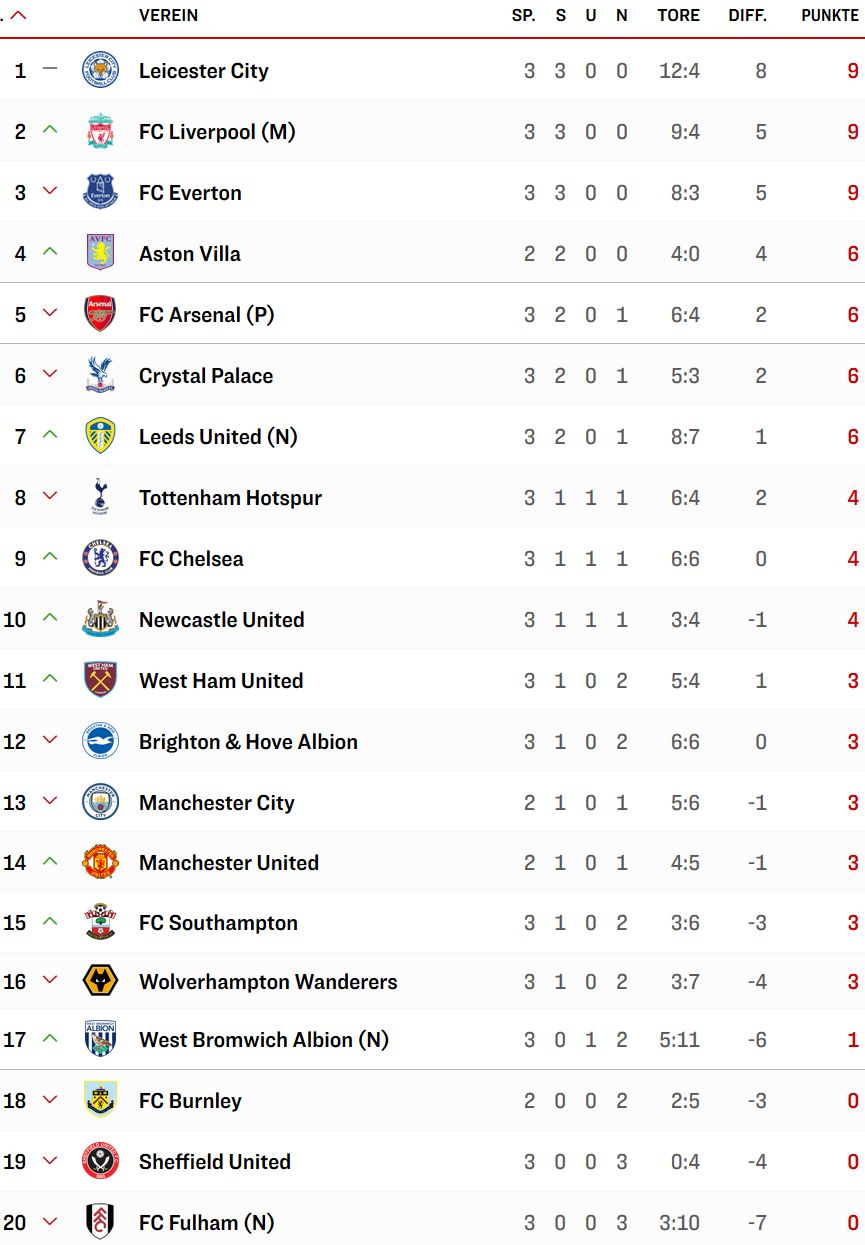Click the Leicester City club crest
Image resolution: width=865 pixels, height=1245 pixels.
(100, 70)
